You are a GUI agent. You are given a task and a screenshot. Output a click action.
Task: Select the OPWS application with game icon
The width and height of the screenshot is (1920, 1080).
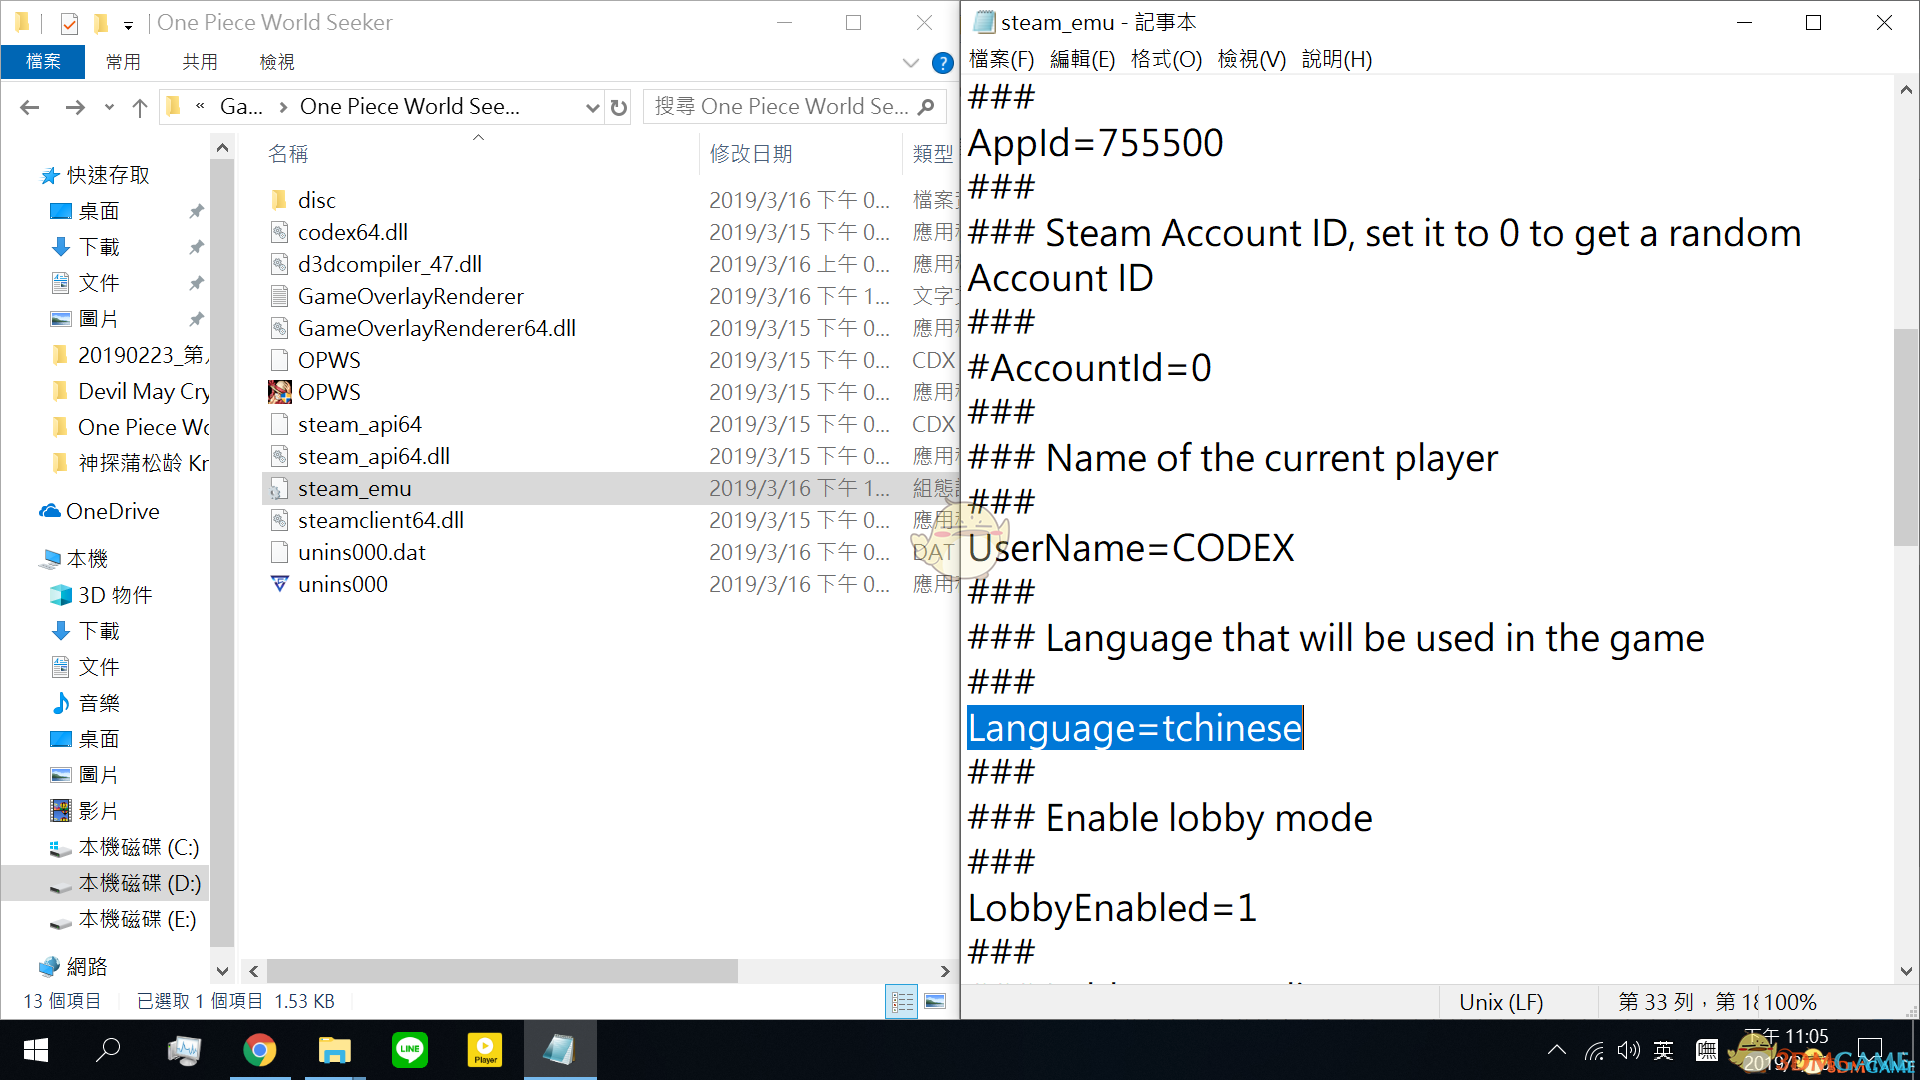(329, 392)
